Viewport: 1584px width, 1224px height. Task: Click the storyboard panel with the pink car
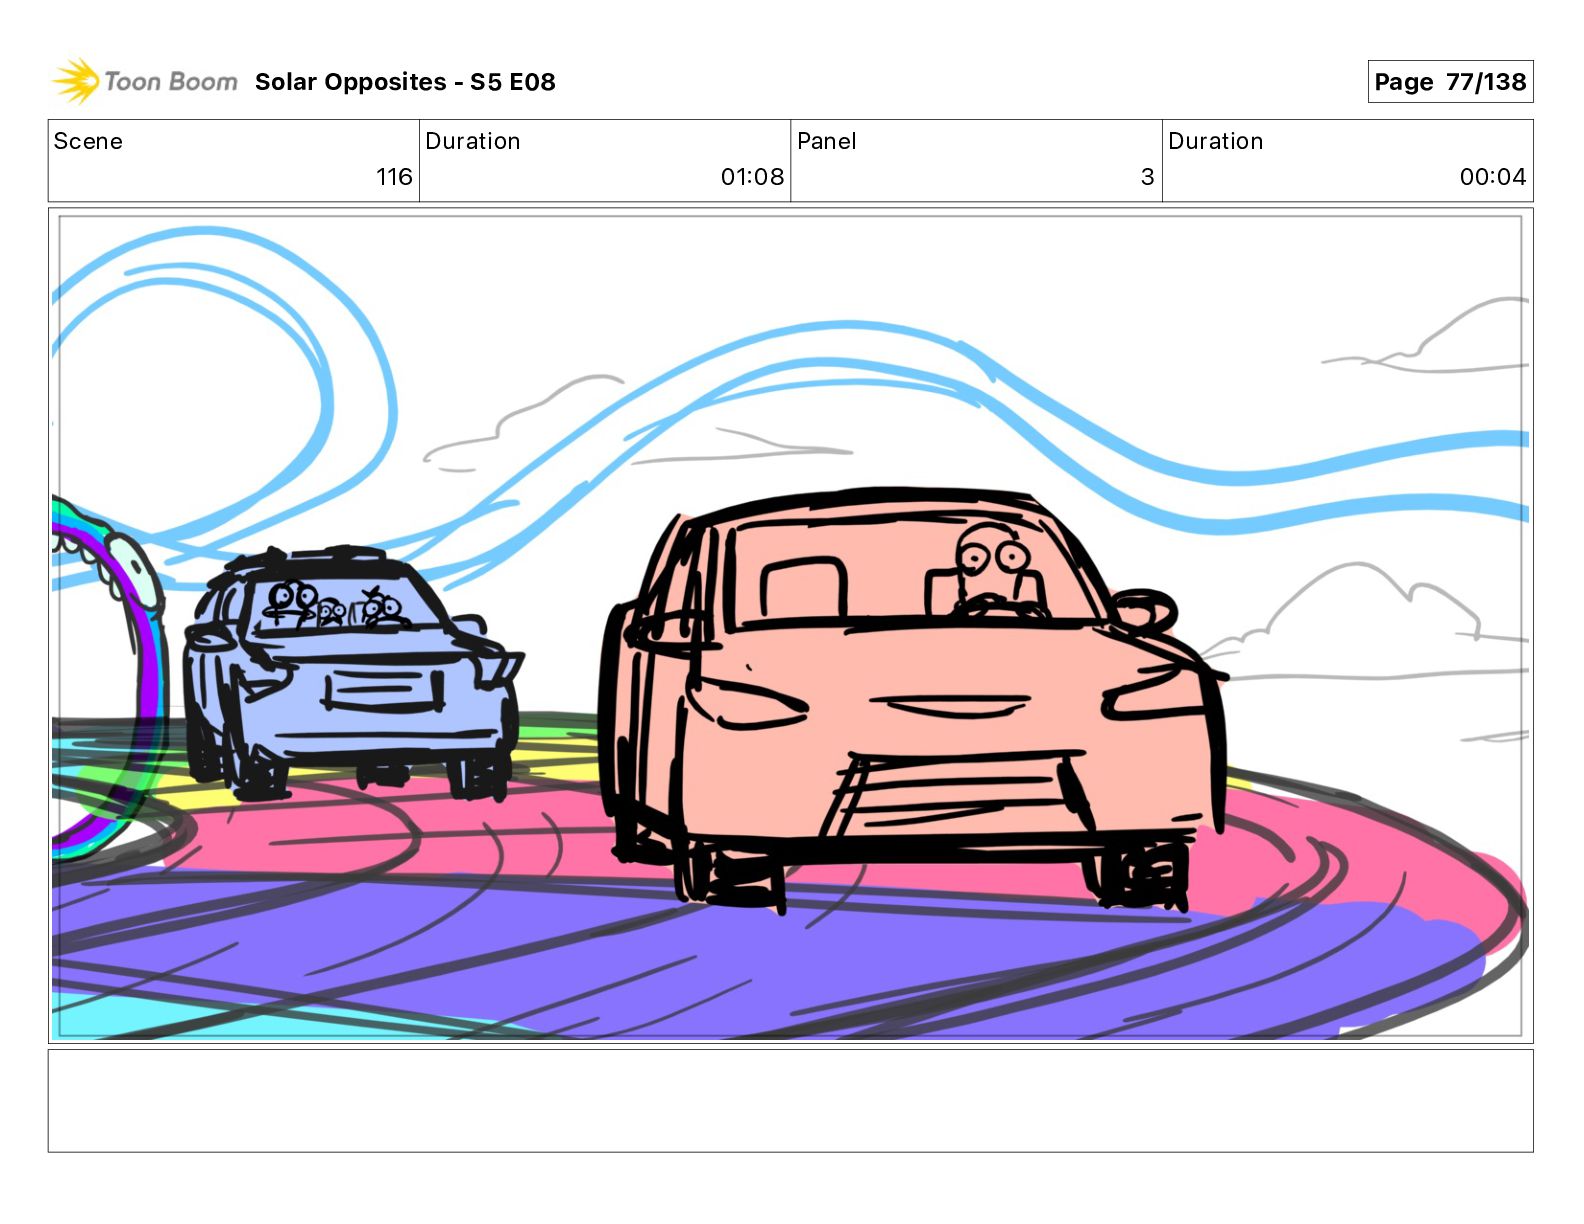[790, 626]
